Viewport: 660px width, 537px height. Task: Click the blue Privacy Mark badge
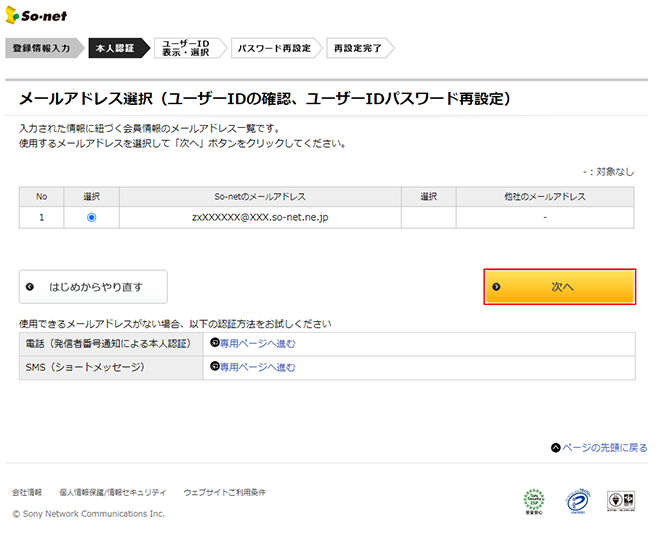pos(577,499)
